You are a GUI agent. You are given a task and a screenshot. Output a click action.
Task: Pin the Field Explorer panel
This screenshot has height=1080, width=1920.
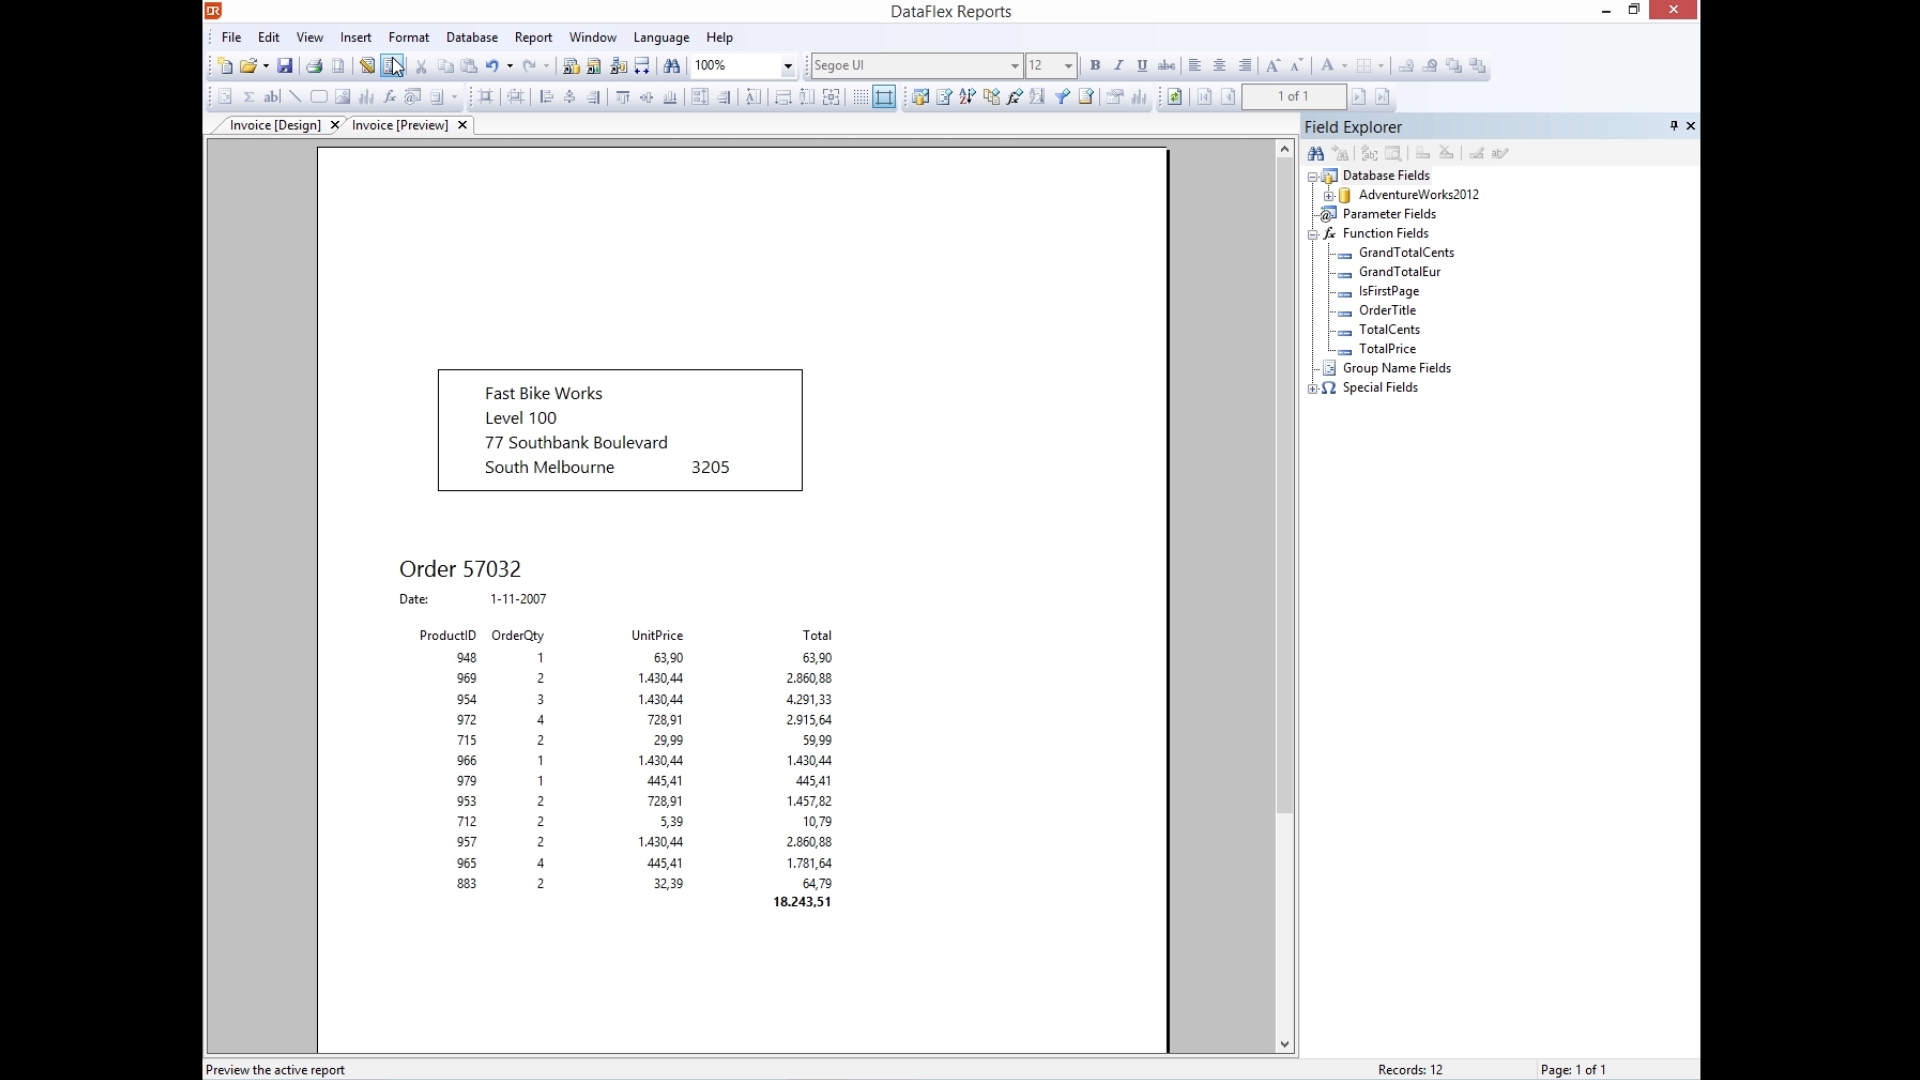pos(1673,126)
